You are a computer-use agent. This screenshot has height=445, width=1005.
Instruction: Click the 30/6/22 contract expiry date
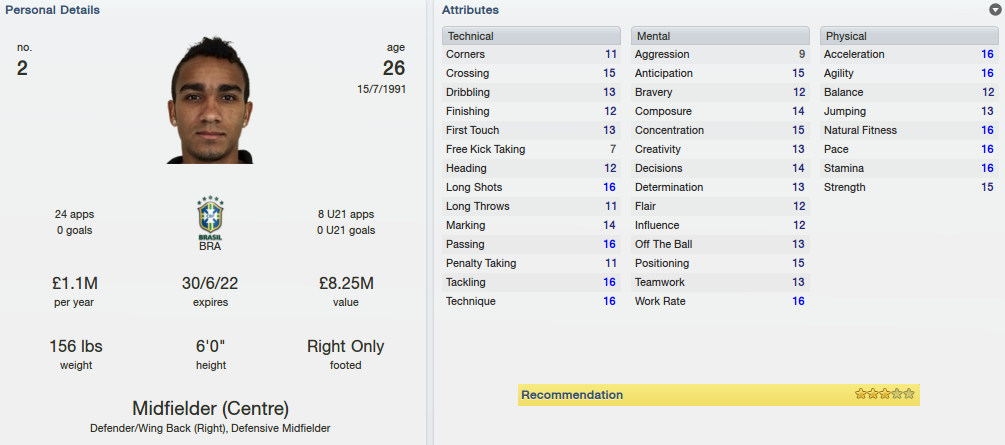[x=210, y=283]
